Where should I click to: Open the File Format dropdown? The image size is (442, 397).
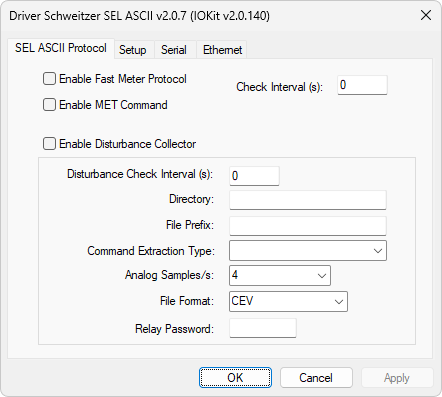[288, 301]
